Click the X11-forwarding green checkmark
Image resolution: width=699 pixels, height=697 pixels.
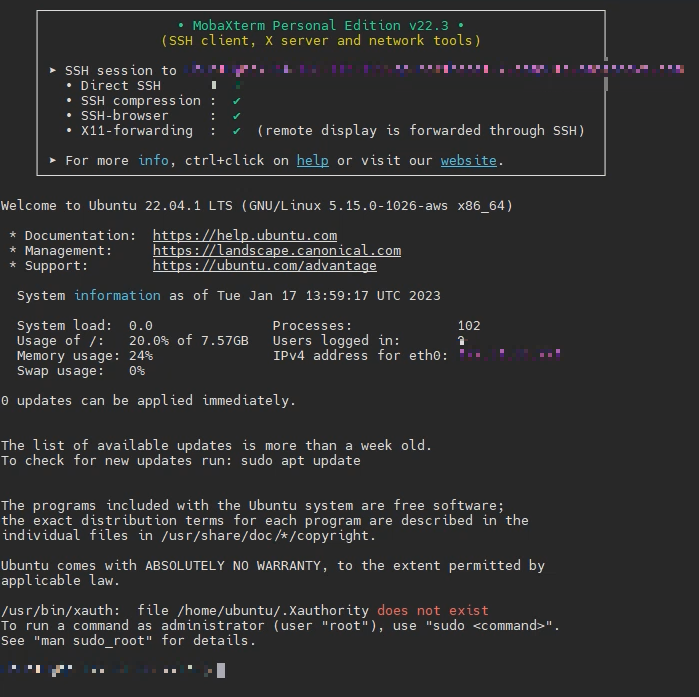(236, 131)
